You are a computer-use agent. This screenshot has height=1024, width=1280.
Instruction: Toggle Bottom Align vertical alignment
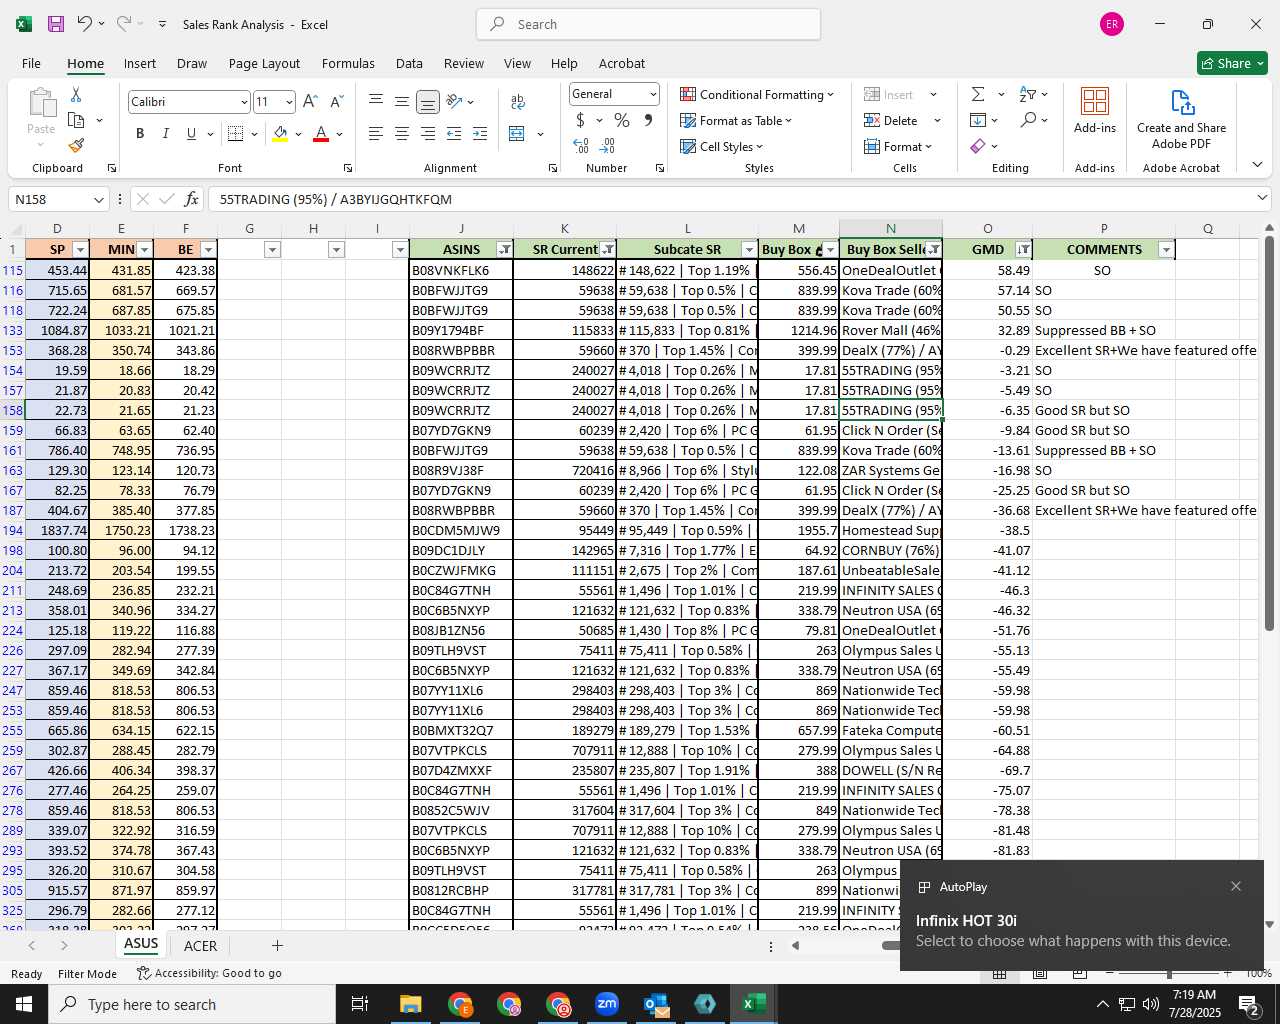[x=428, y=102]
